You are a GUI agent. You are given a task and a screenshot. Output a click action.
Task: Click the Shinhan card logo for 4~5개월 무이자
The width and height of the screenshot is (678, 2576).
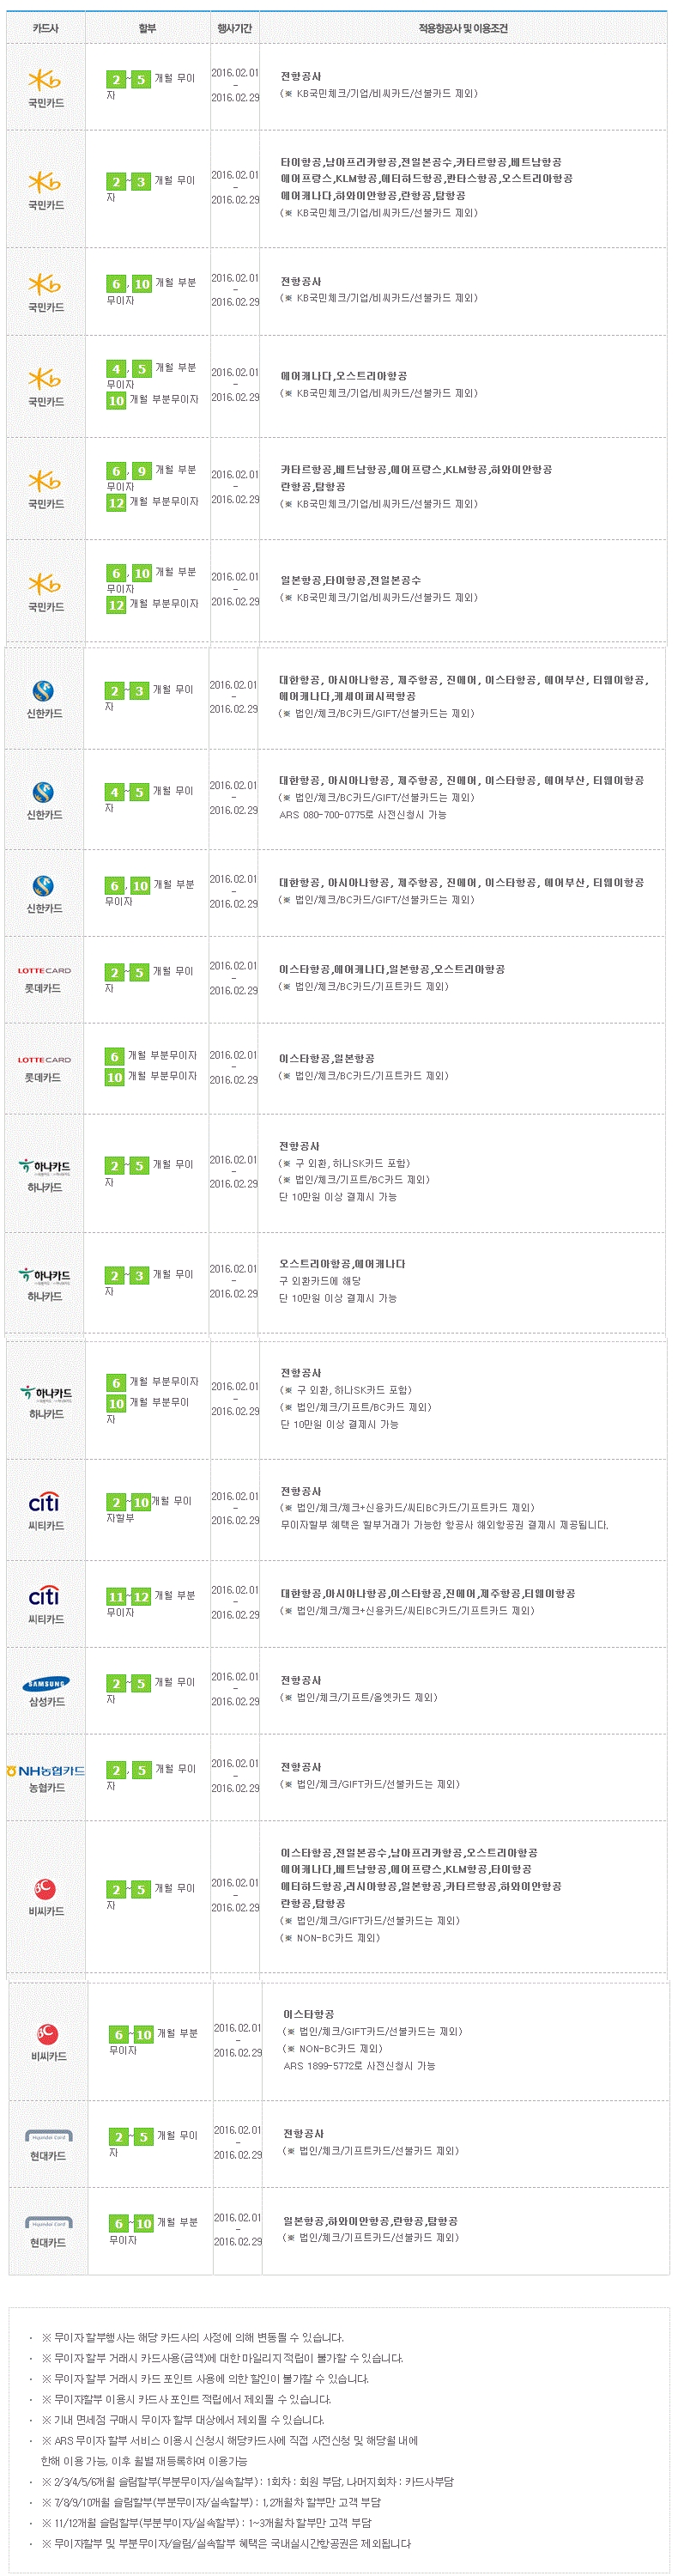(43, 792)
